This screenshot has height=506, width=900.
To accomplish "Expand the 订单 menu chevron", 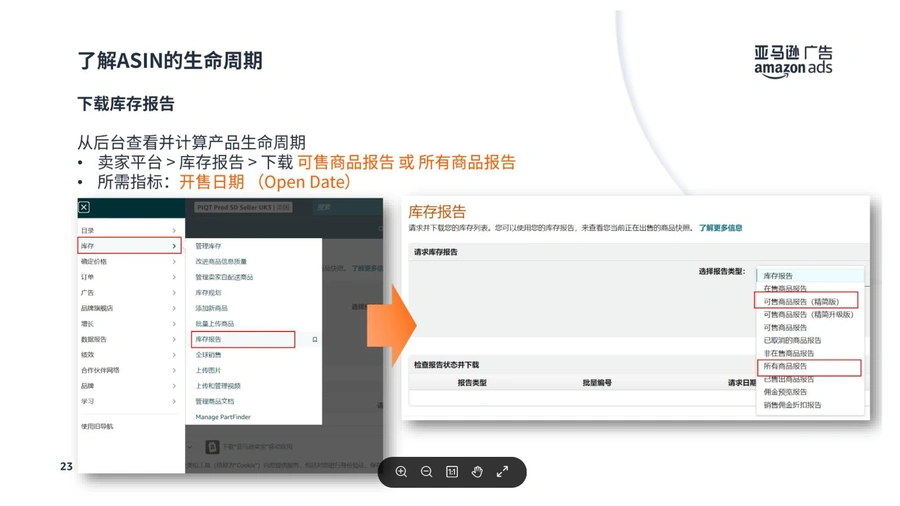I will coord(174,277).
